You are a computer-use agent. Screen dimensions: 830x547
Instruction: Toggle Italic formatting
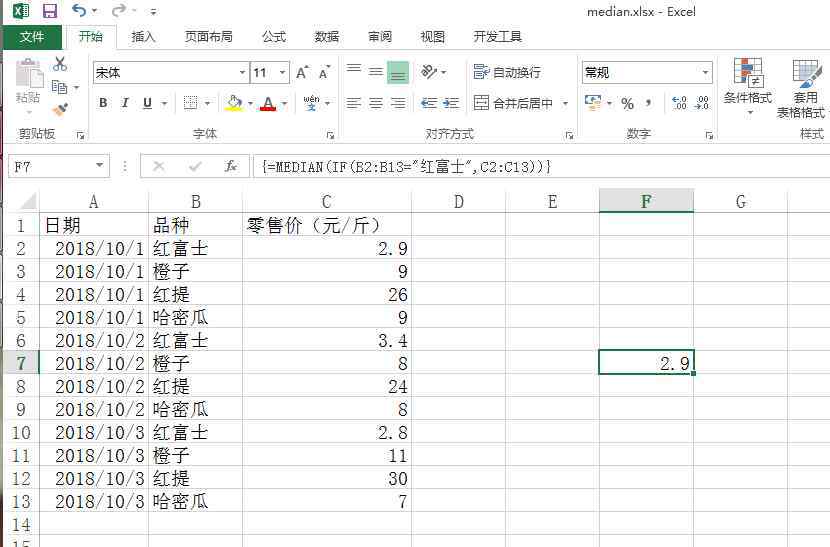click(x=125, y=103)
